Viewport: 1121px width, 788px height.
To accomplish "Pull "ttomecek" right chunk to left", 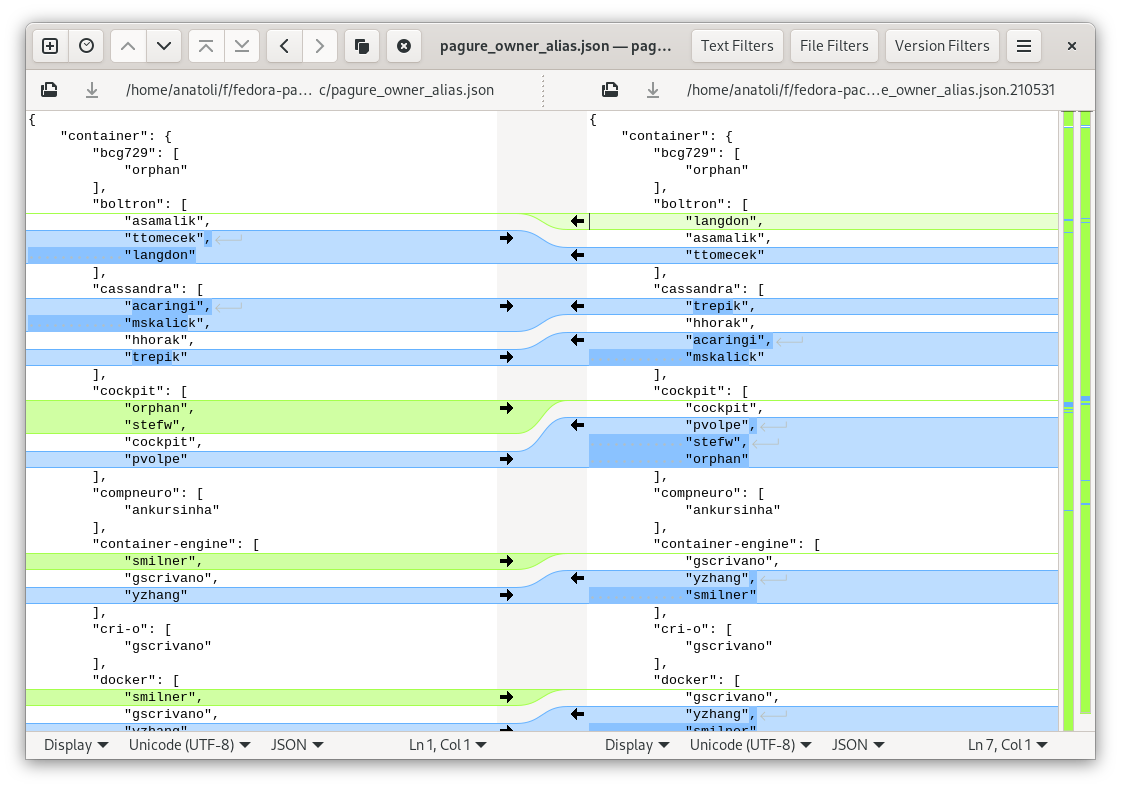I will click(578, 255).
